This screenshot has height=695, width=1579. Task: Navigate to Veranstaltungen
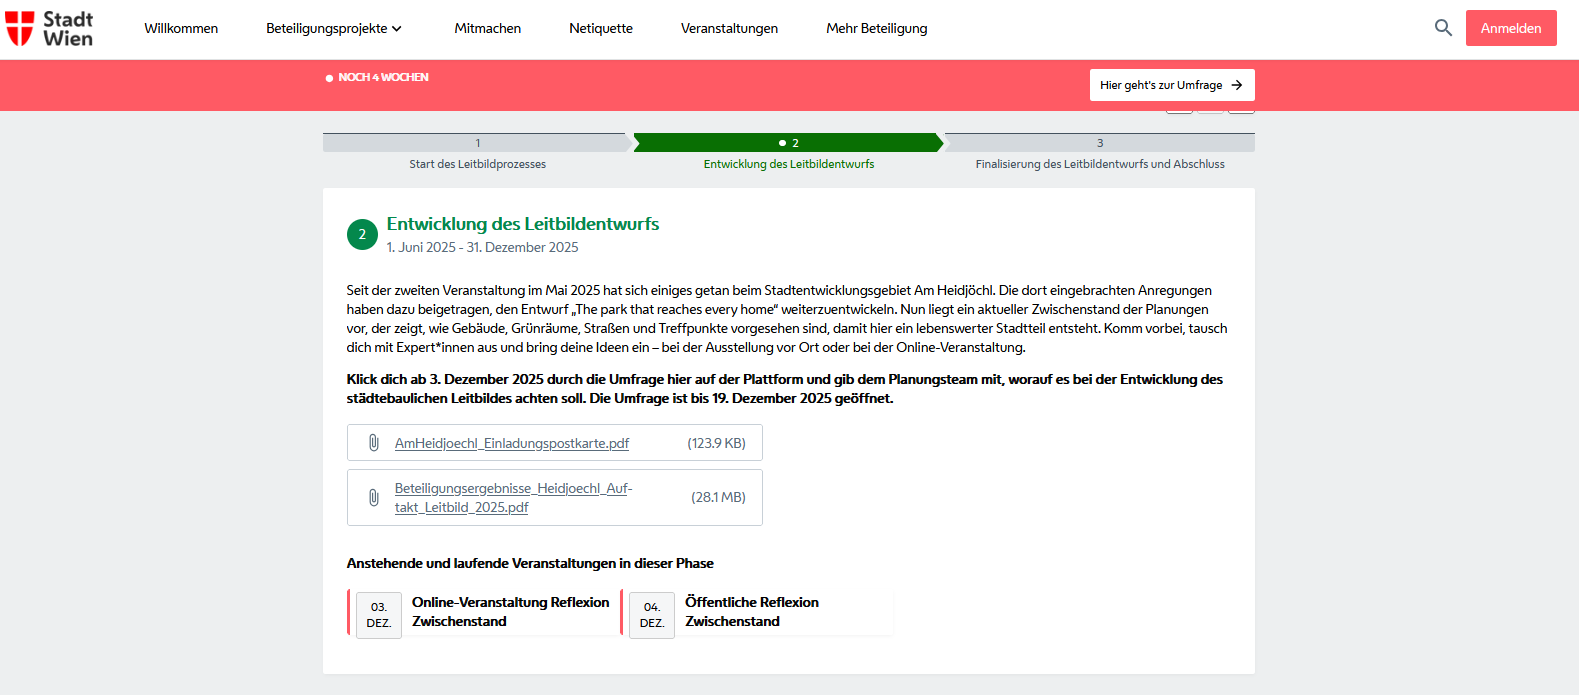[x=729, y=28]
